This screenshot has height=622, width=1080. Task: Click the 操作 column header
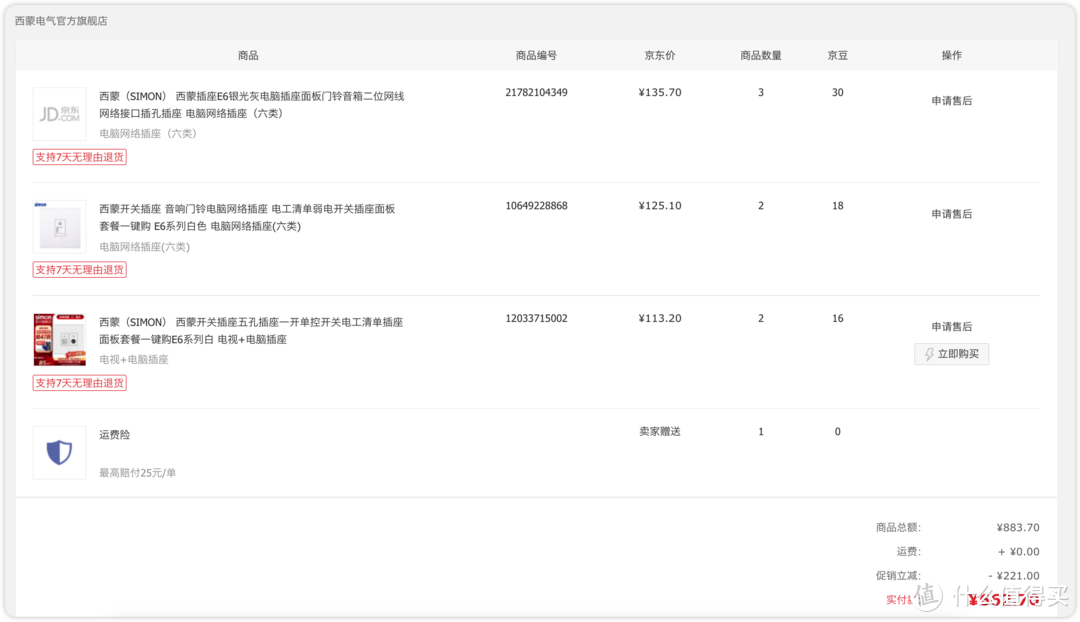952,55
